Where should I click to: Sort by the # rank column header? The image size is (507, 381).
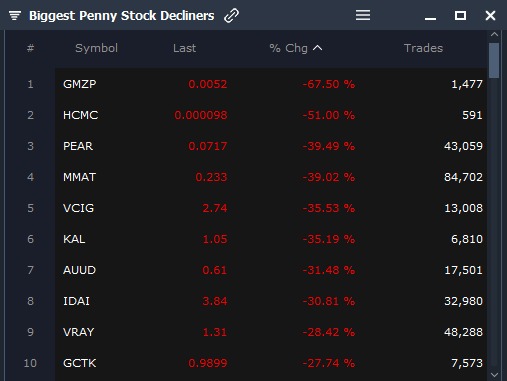[x=30, y=48]
